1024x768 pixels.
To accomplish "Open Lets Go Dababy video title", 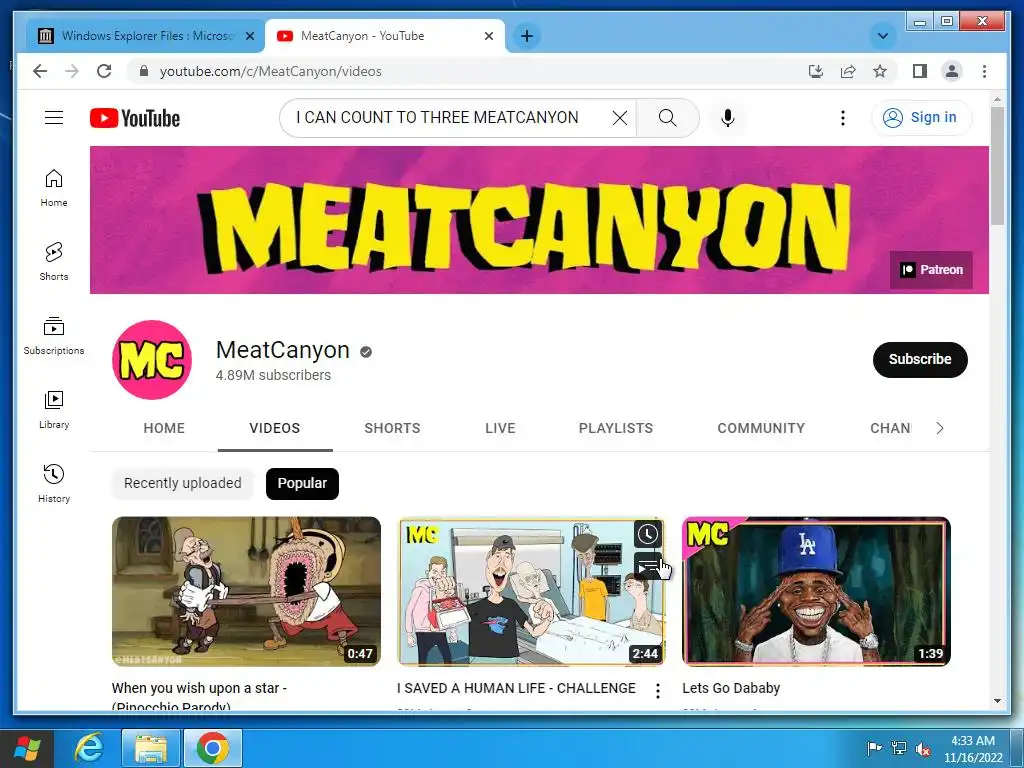I will 731,688.
